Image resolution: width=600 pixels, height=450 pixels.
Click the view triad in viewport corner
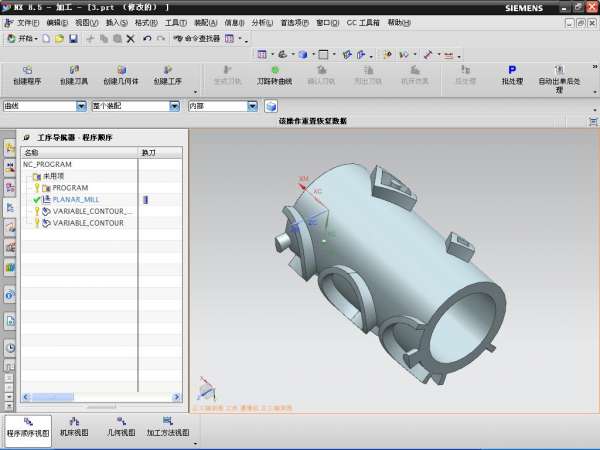click(x=207, y=390)
